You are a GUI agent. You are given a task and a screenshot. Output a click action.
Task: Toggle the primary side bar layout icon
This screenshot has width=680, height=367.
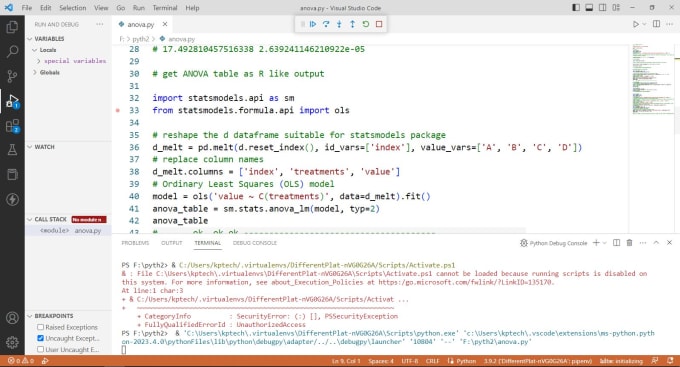576,8
